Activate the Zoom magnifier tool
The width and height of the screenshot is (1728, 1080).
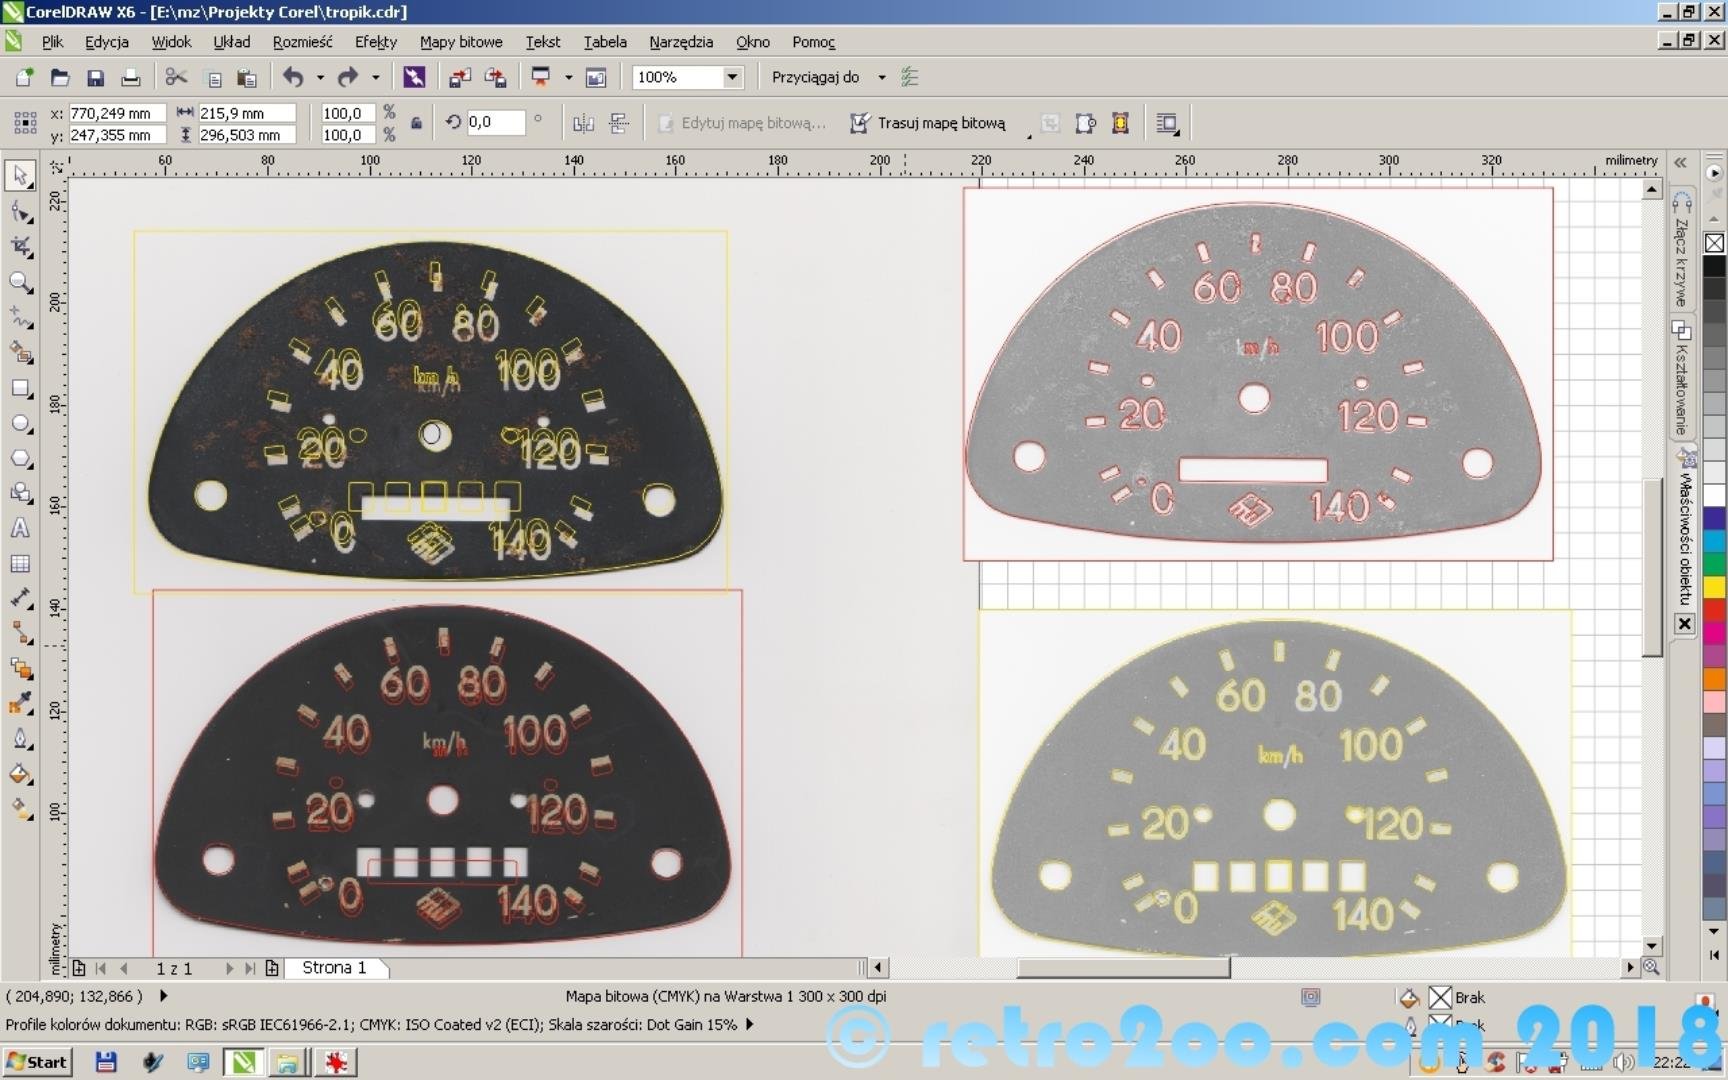point(20,282)
